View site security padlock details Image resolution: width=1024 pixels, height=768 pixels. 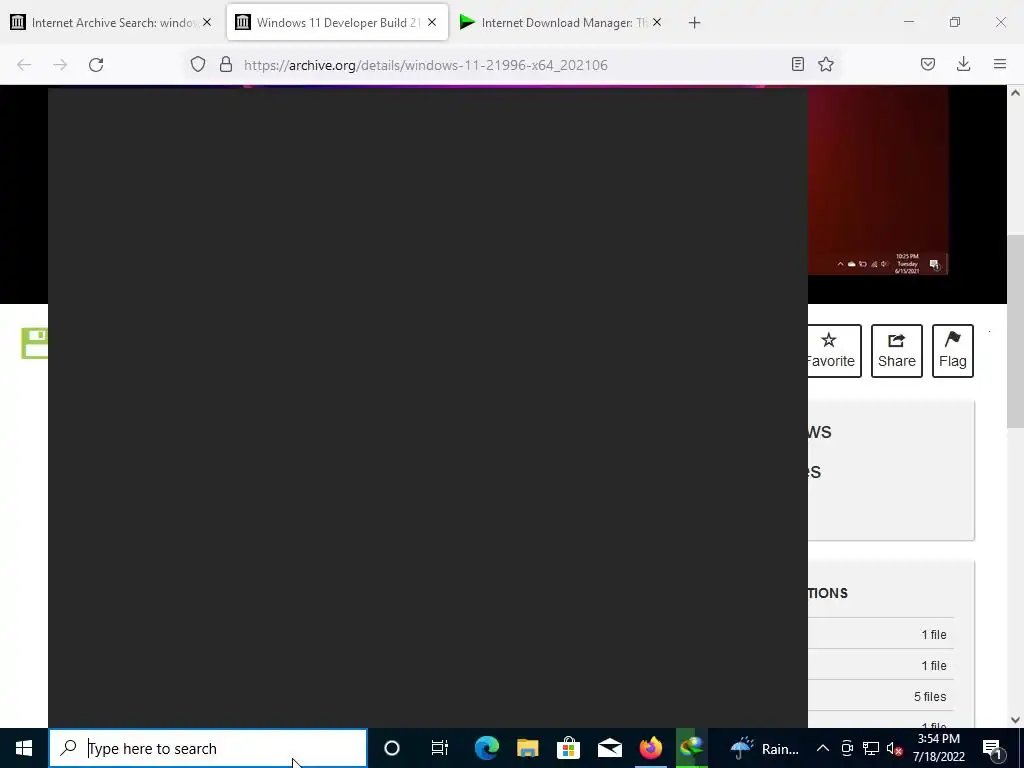point(226,65)
